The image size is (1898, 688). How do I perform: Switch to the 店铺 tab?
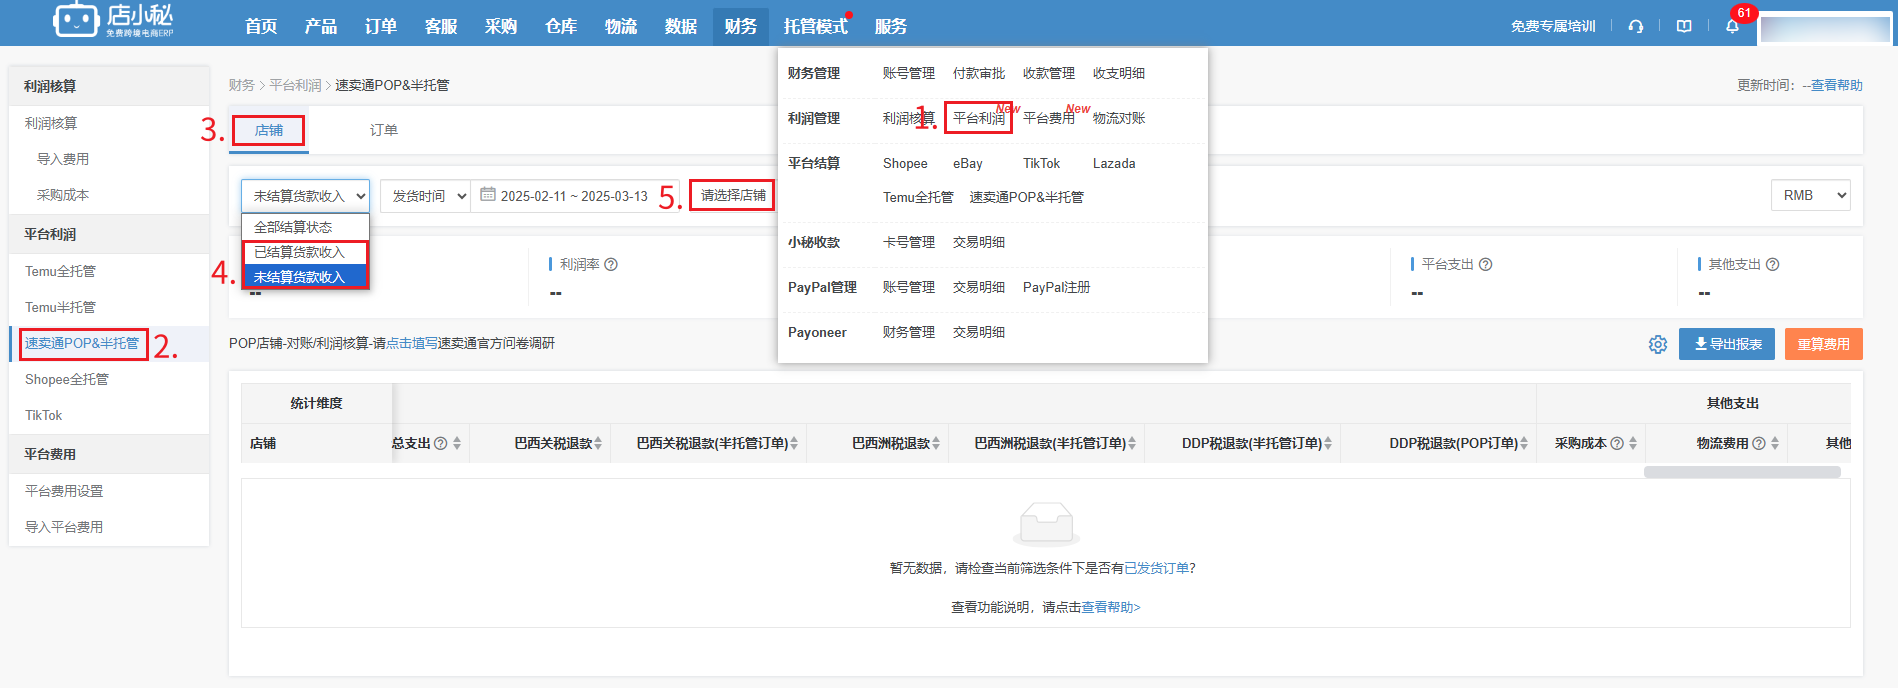(269, 130)
